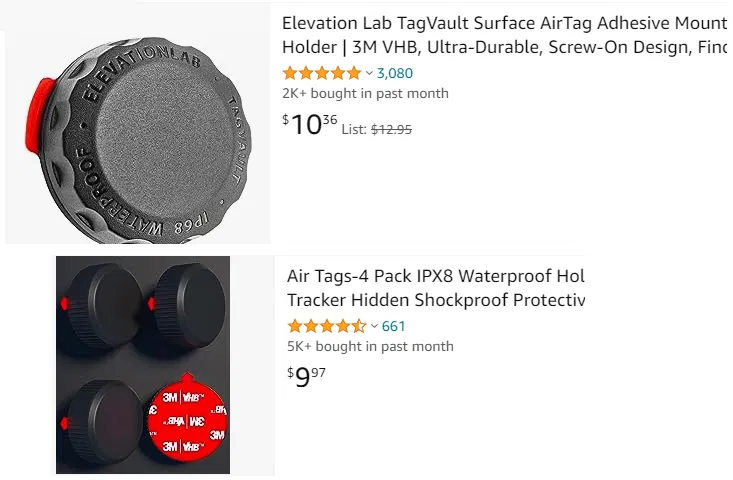This screenshot has width=733, height=480.
Task: Open the 3,080 ratings link
Action: 394,73
